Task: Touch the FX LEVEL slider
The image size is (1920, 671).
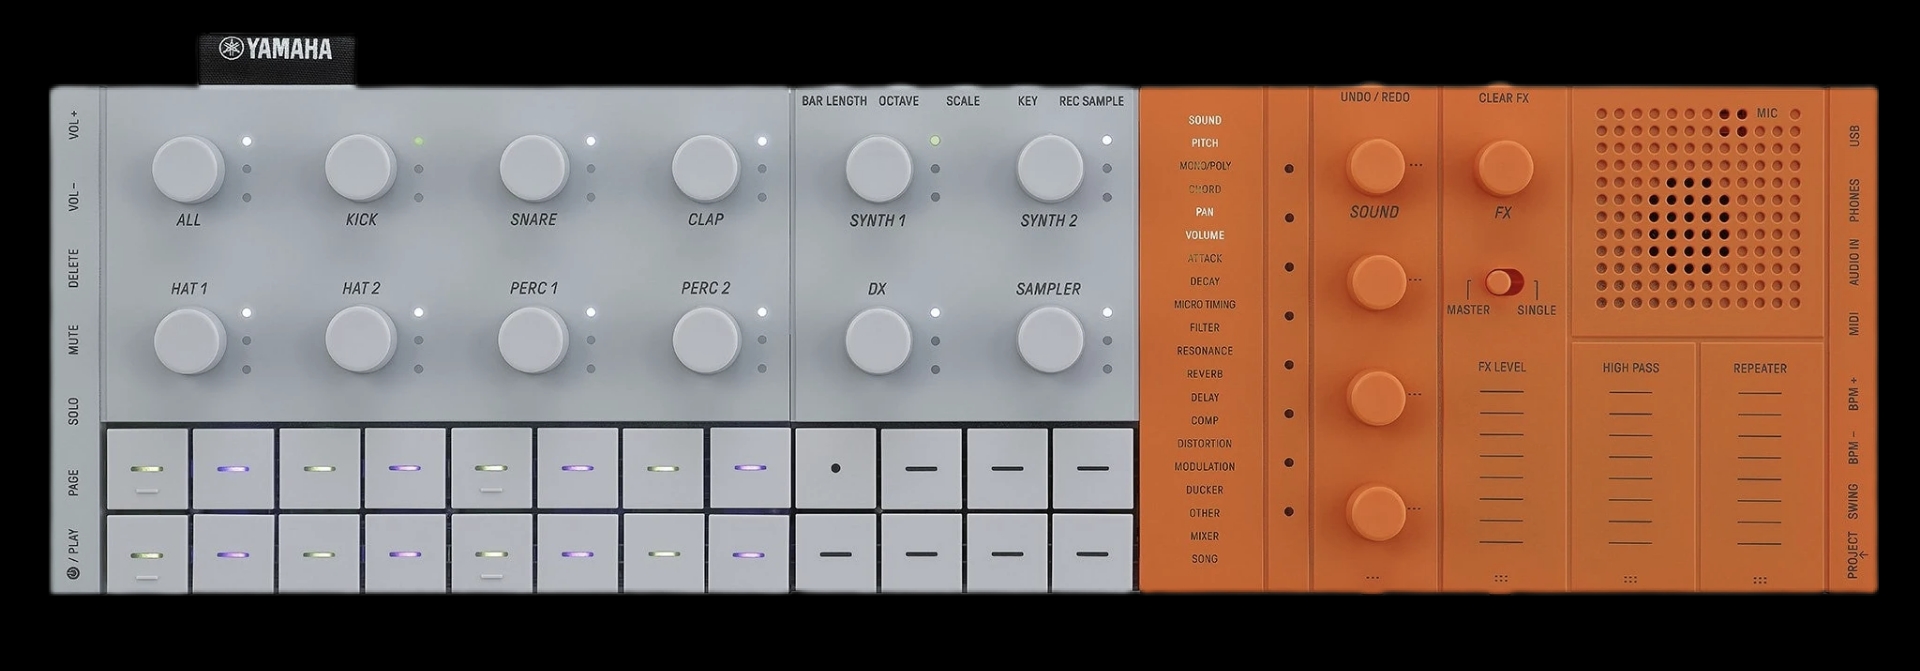Action: pyautogui.click(x=1502, y=465)
